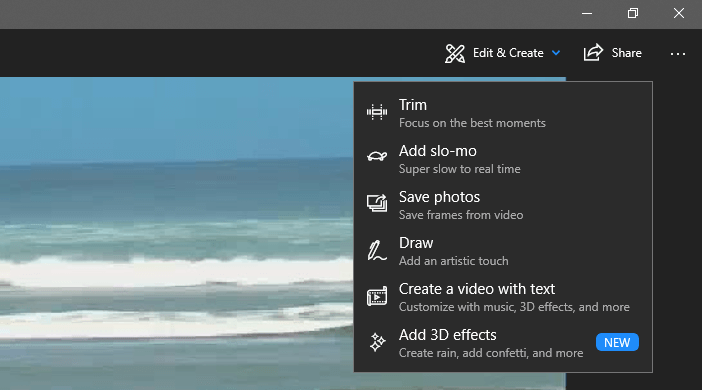Minimize the Photos window

point(587,13)
